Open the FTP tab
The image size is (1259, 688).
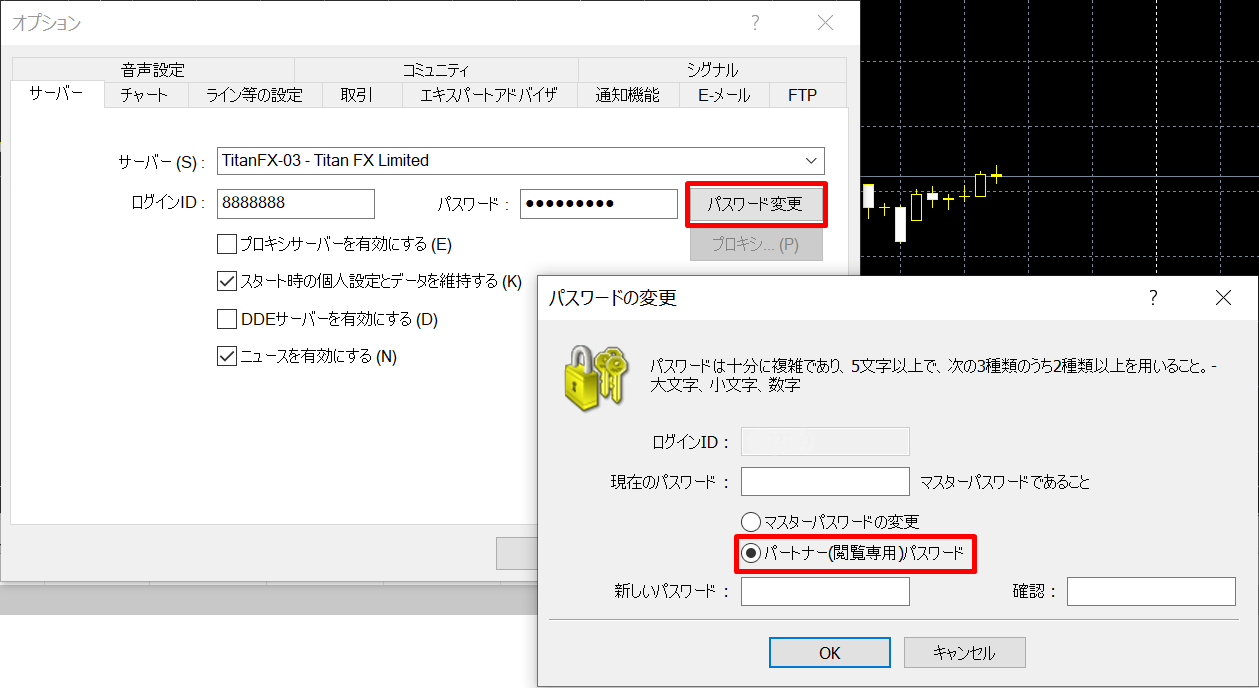(x=802, y=96)
